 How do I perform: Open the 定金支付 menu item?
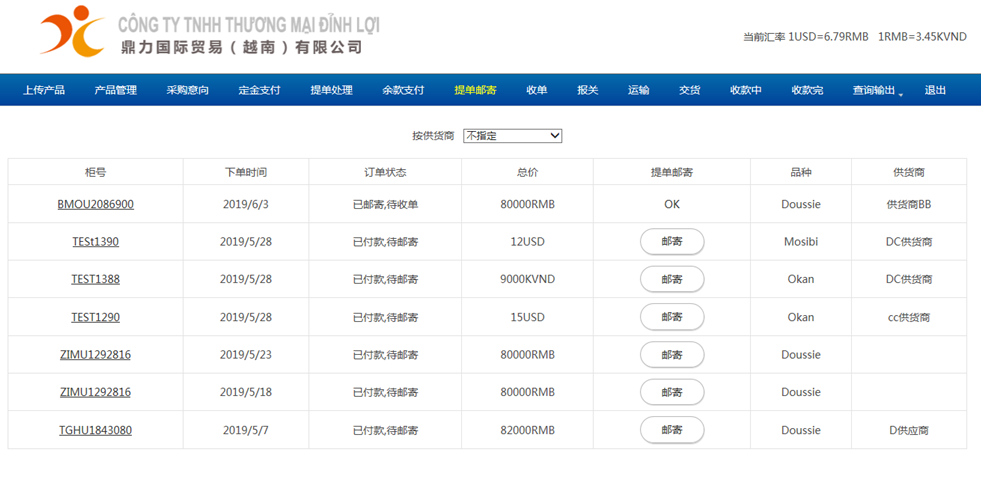[260, 90]
